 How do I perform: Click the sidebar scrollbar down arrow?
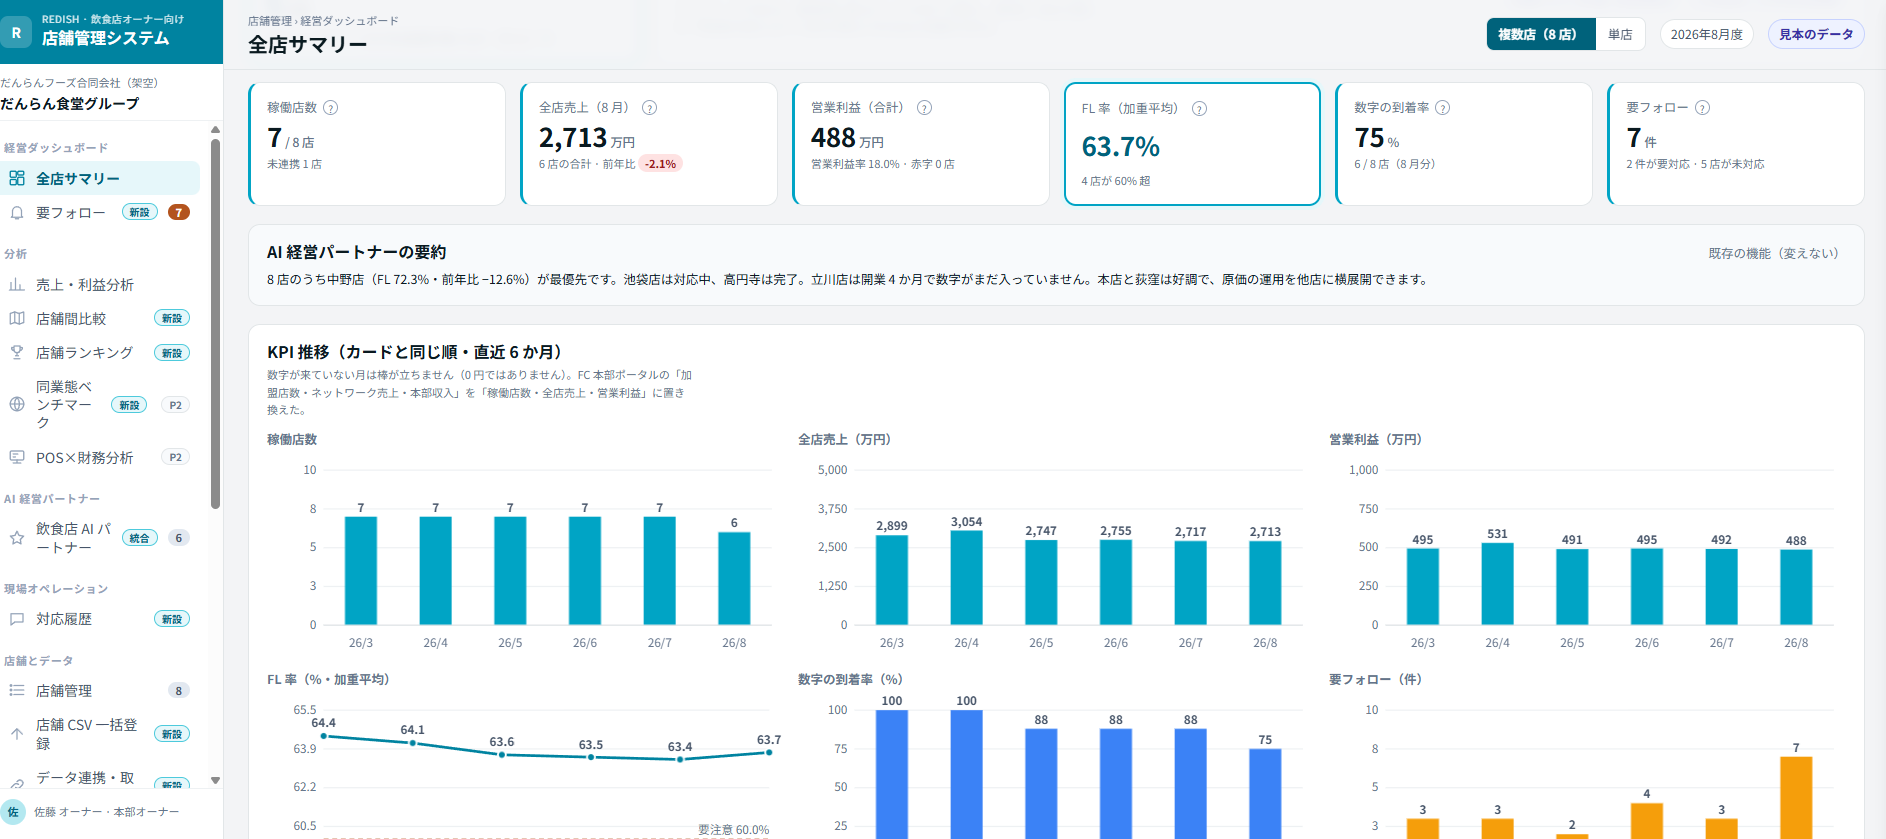pos(215,781)
